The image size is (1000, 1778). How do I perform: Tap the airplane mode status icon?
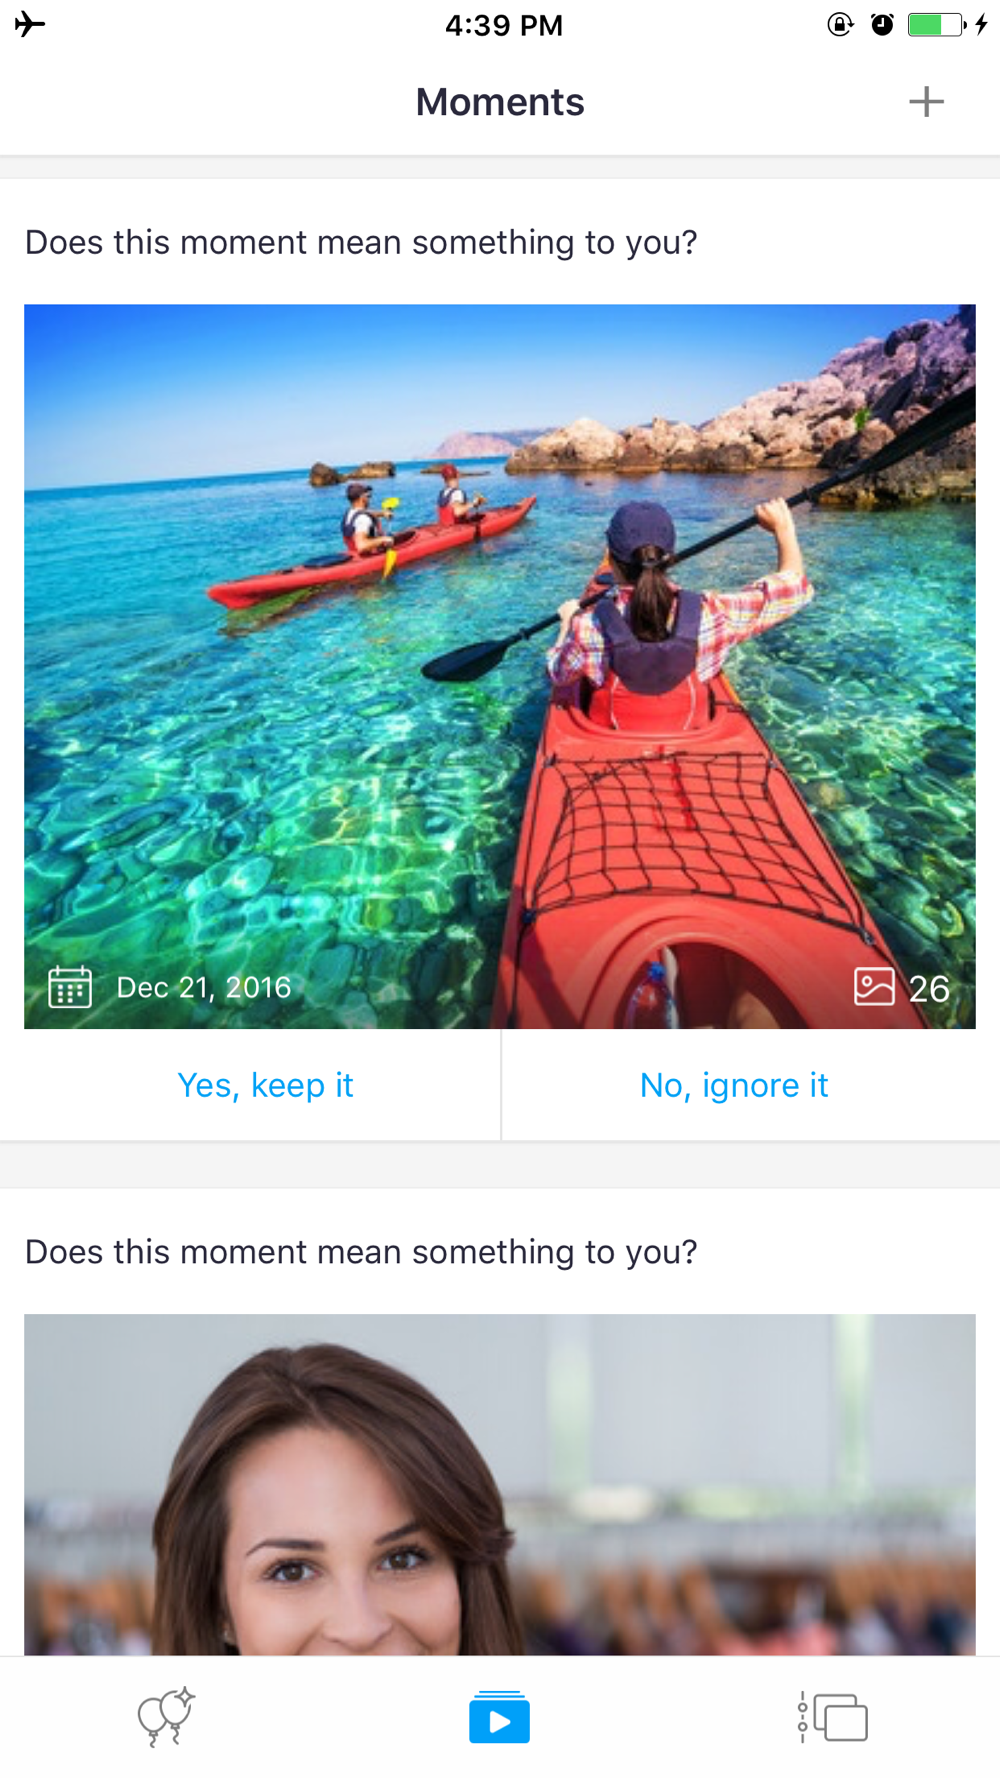tap(30, 24)
